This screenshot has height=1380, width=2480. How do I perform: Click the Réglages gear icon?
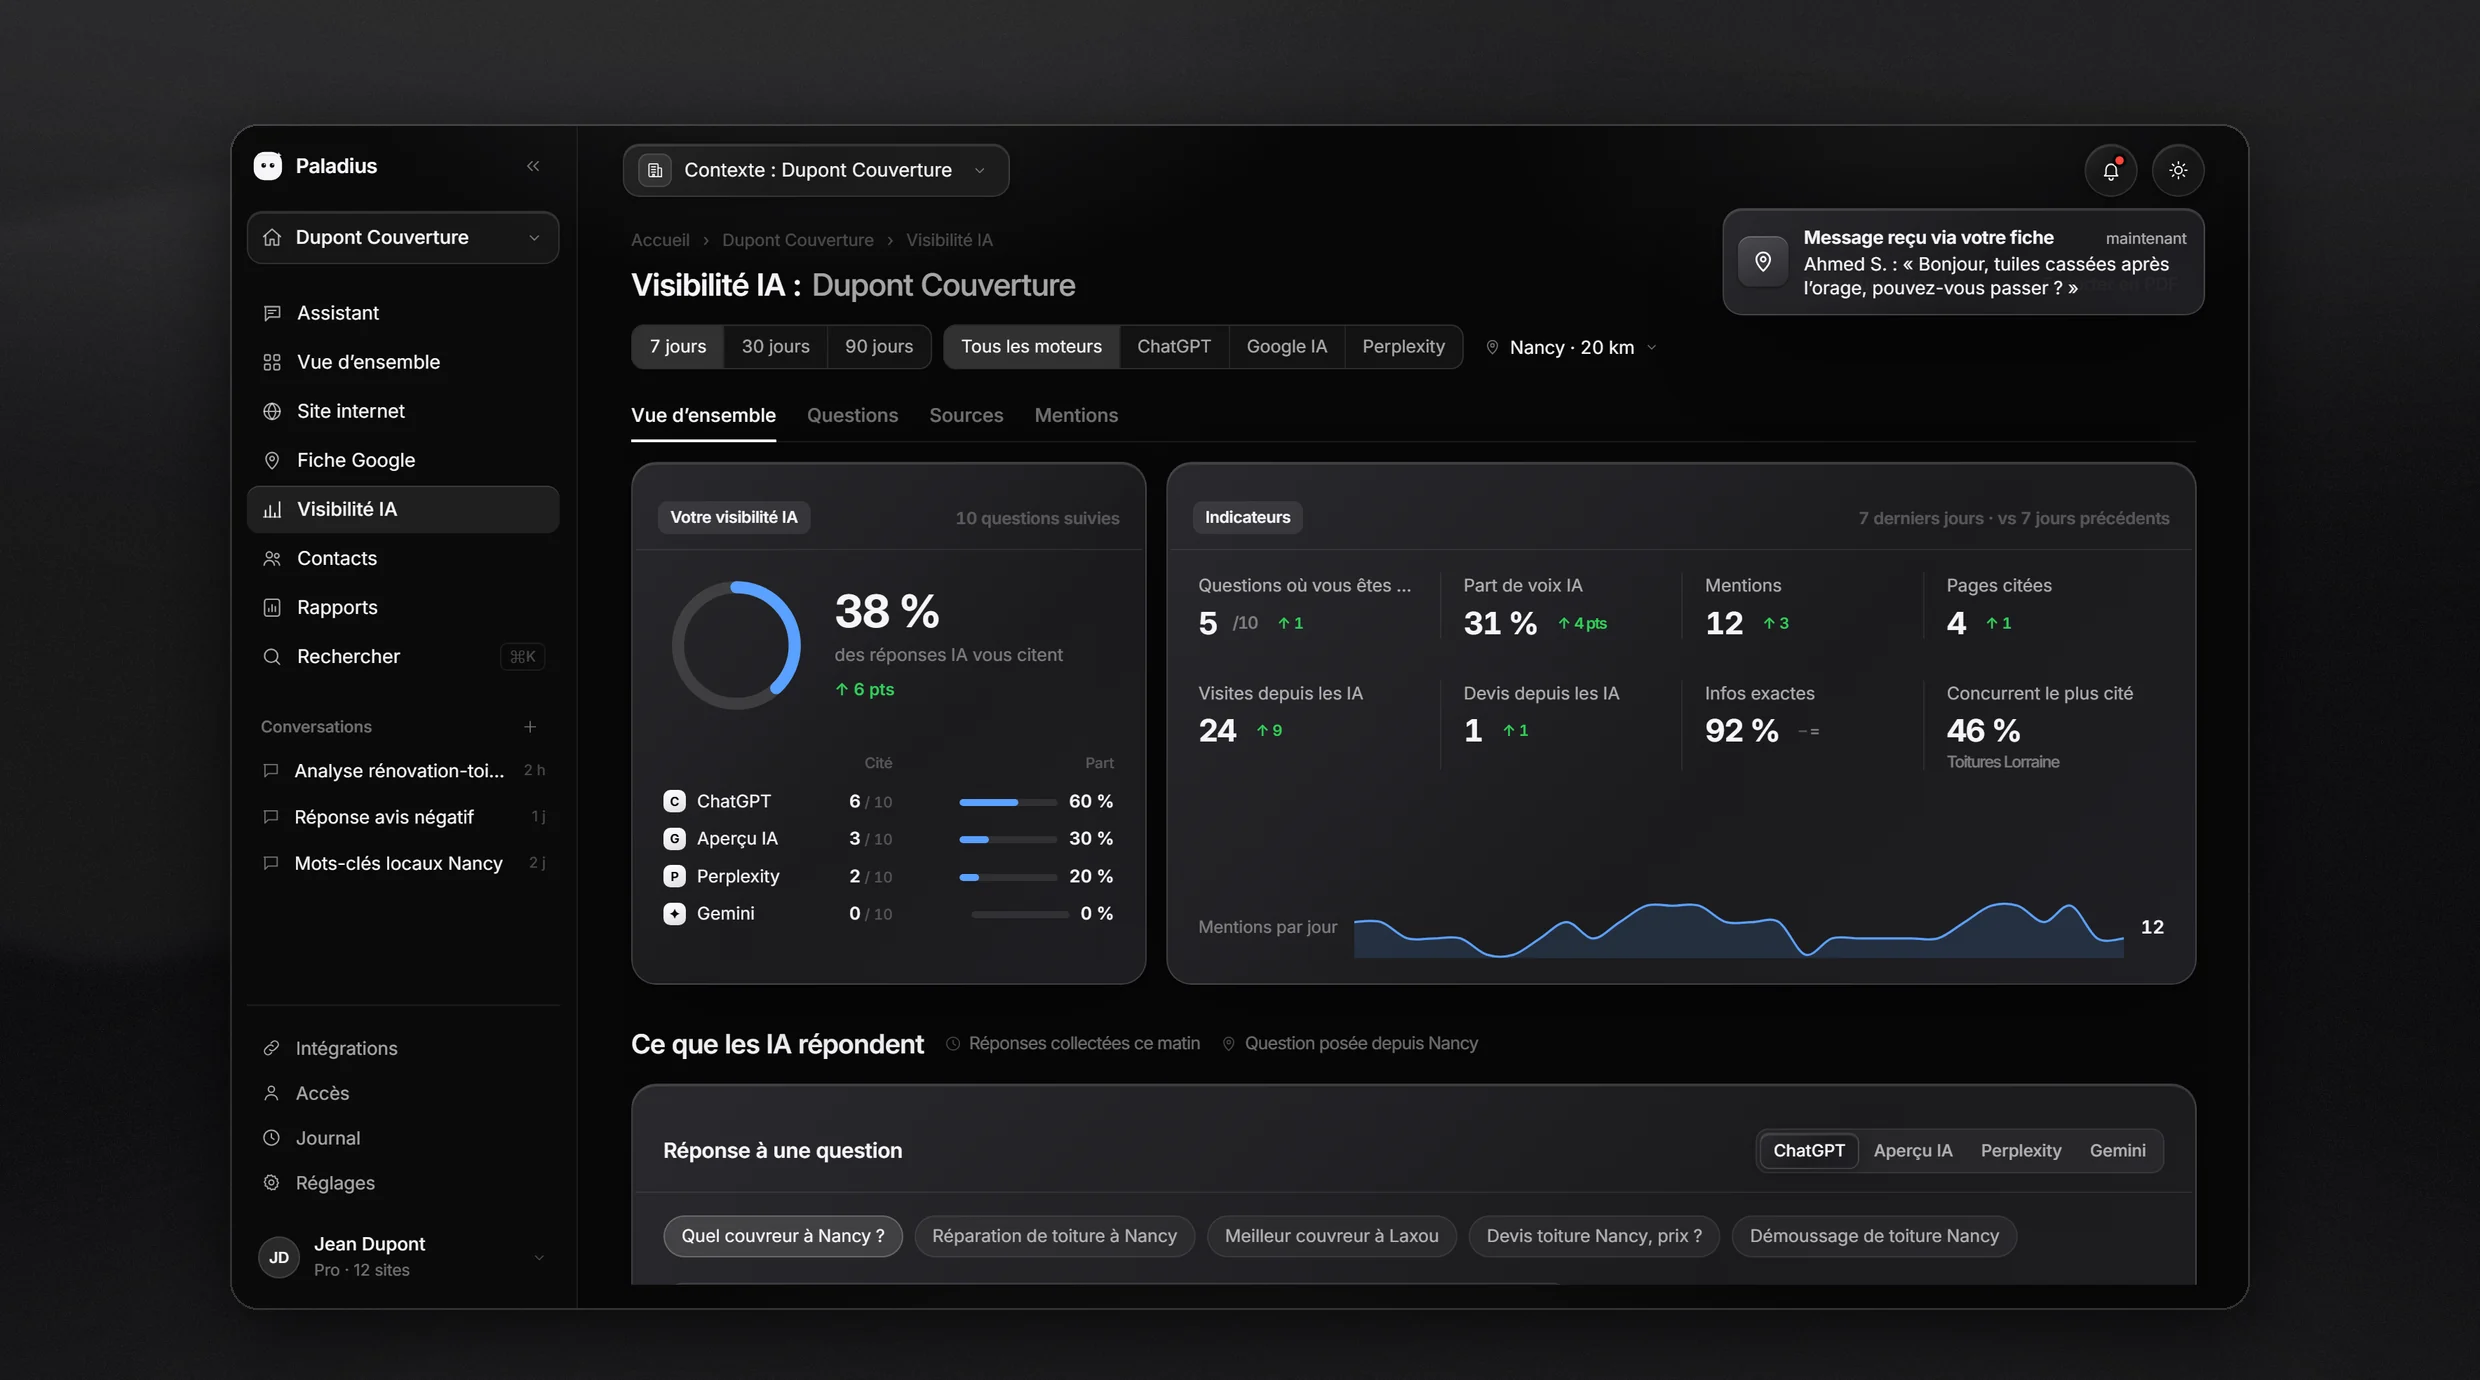pyautogui.click(x=271, y=1183)
